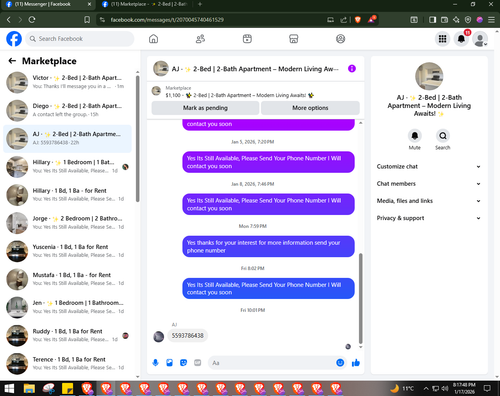Click the share page icon in address bar
The image size is (500, 396).
coord(343,20)
